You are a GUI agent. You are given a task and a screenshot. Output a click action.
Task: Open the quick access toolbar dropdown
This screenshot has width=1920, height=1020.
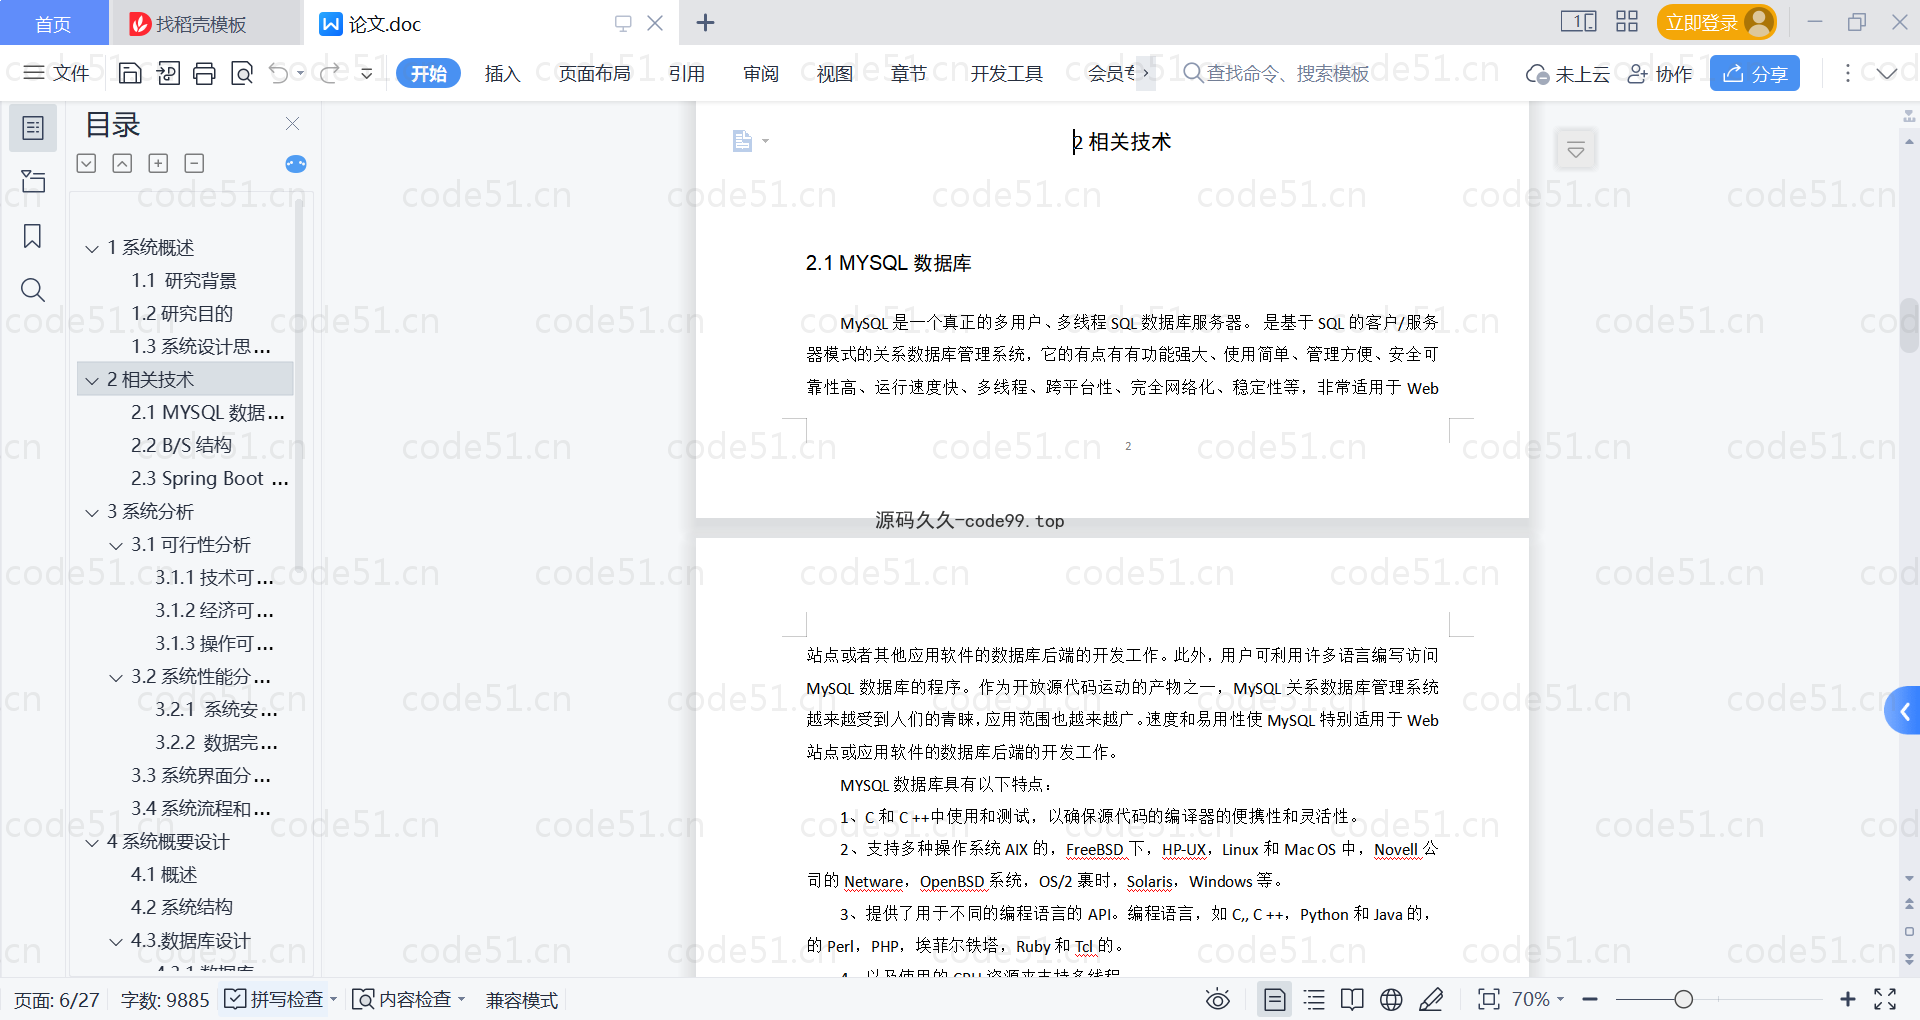coord(367,73)
